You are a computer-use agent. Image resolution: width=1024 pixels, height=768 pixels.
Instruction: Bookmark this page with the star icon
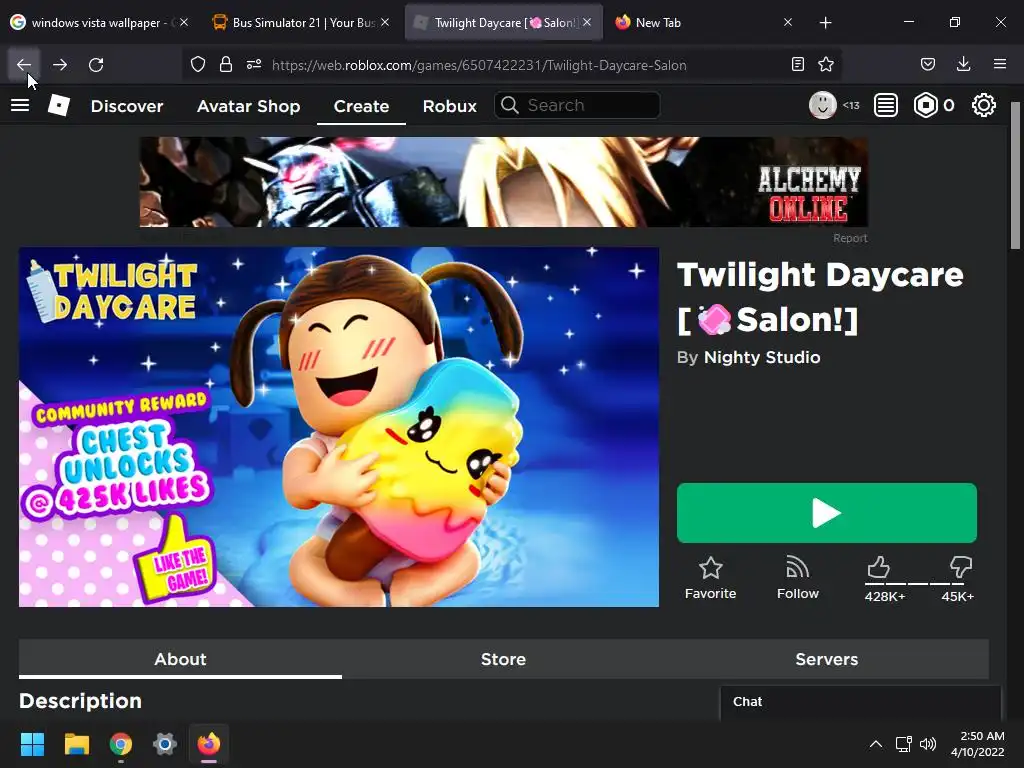(x=826, y=64)
